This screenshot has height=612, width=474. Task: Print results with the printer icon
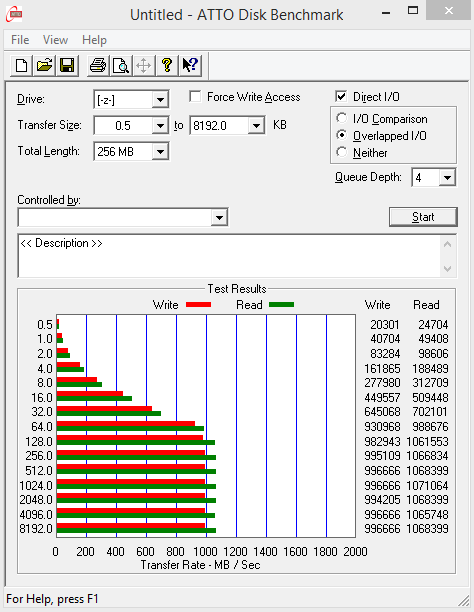coord(98,65)
